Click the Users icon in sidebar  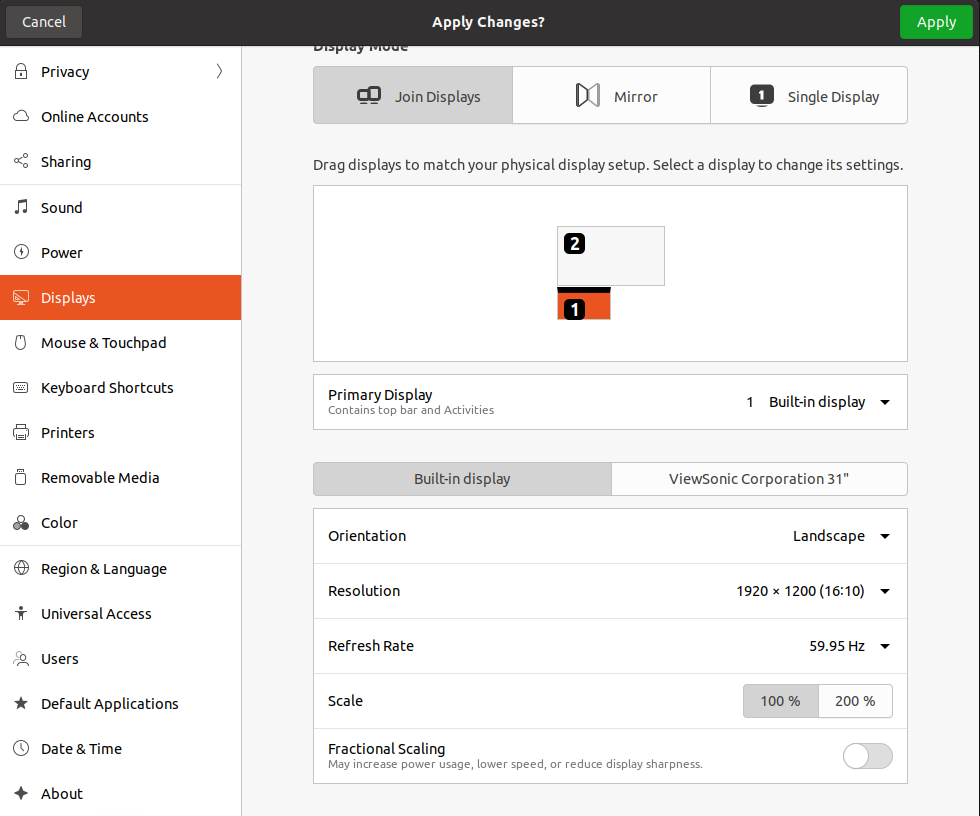(x=21, y=659)
